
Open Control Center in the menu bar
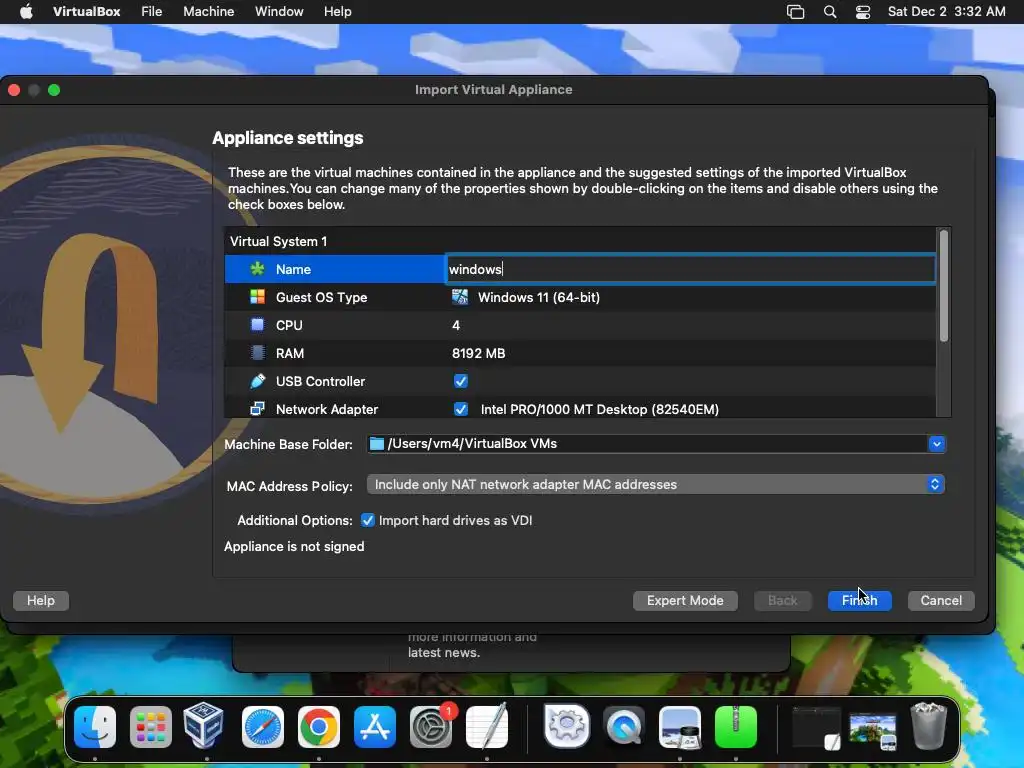point(863,12)
